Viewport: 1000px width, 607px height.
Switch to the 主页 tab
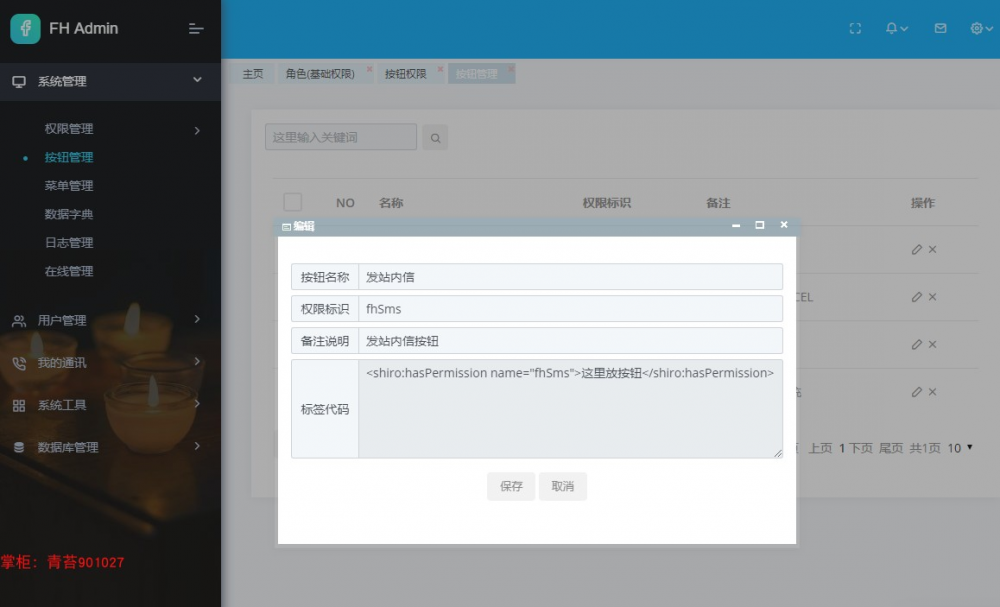pyautogui.click(x=252, y=73)
